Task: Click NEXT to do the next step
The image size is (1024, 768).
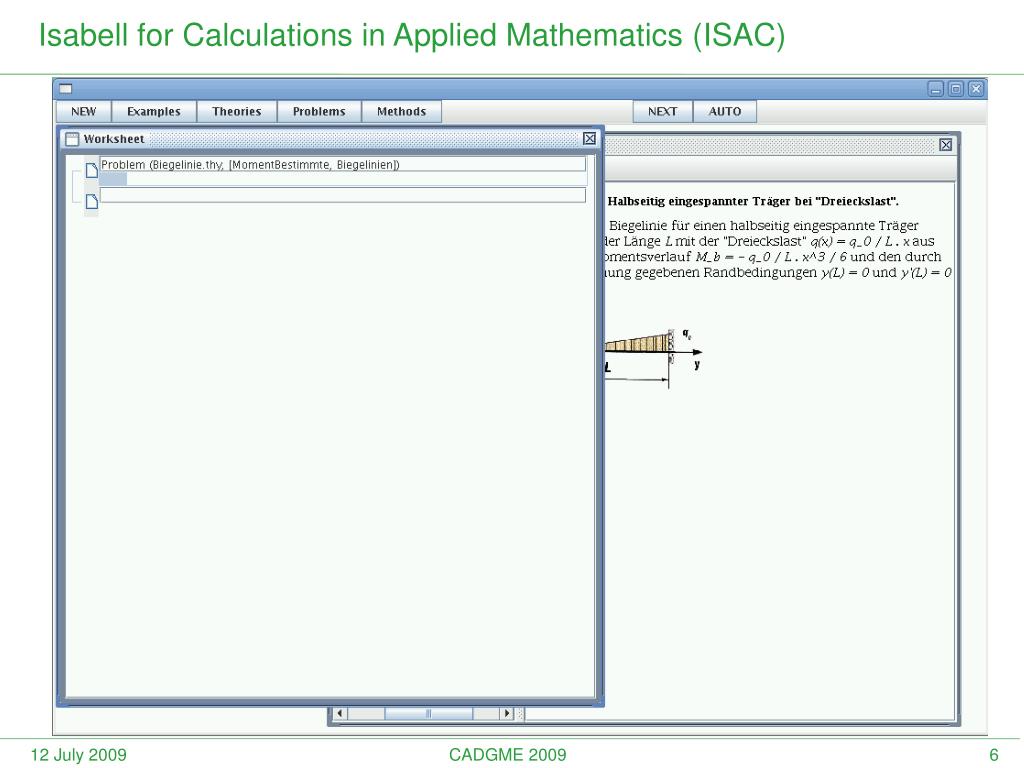Action: tap(662, 112)
